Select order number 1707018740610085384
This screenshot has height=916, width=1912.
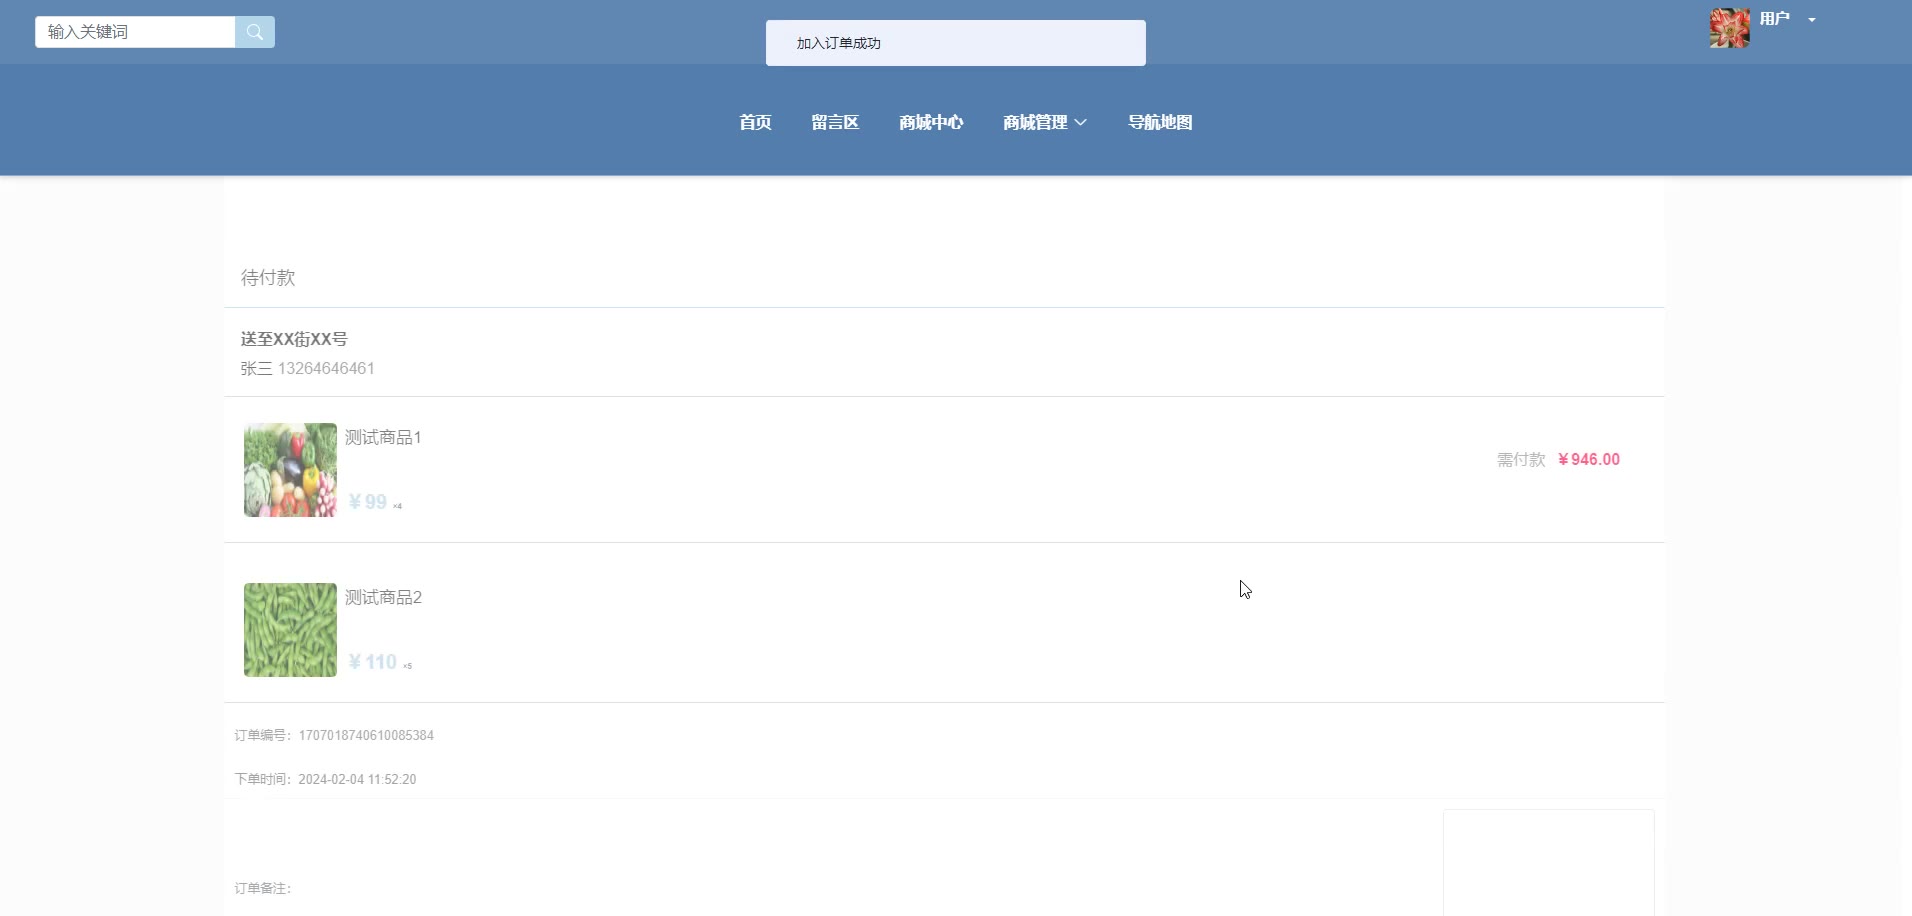pyautogui.click(x=366, y=735)
